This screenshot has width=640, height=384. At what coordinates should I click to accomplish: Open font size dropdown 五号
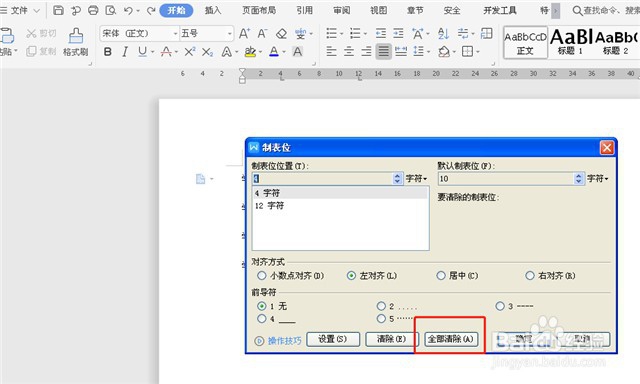point(230,33)
